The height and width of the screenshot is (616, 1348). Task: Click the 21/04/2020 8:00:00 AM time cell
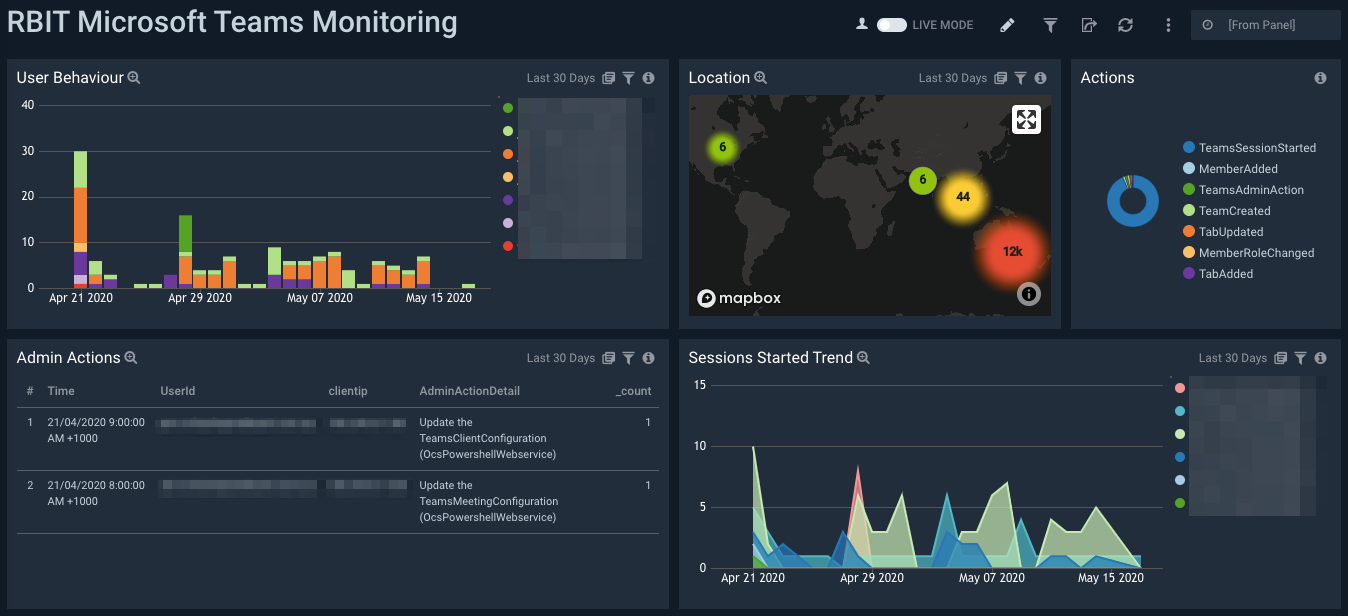click(96, 493)
